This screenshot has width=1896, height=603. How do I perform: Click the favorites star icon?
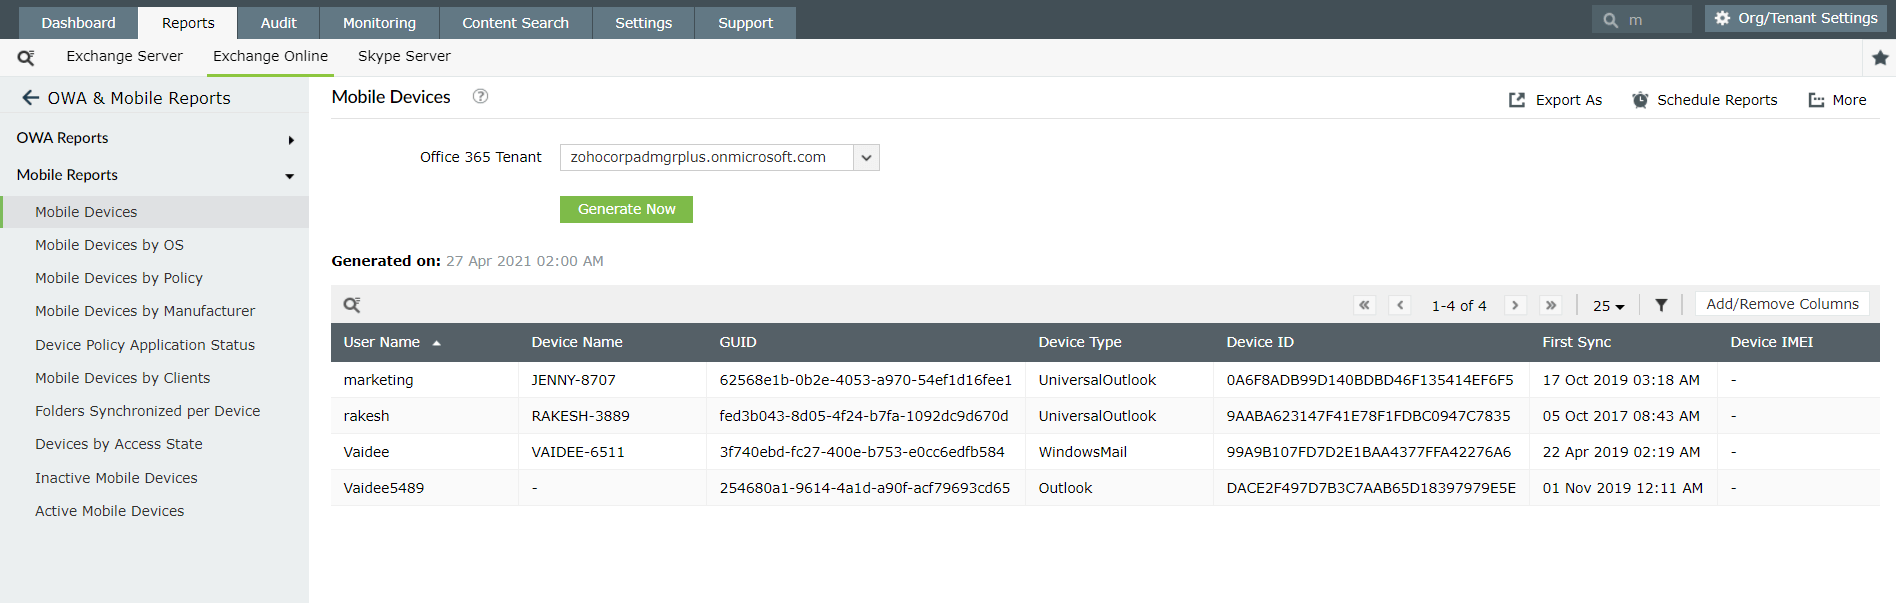[1880, 58]
